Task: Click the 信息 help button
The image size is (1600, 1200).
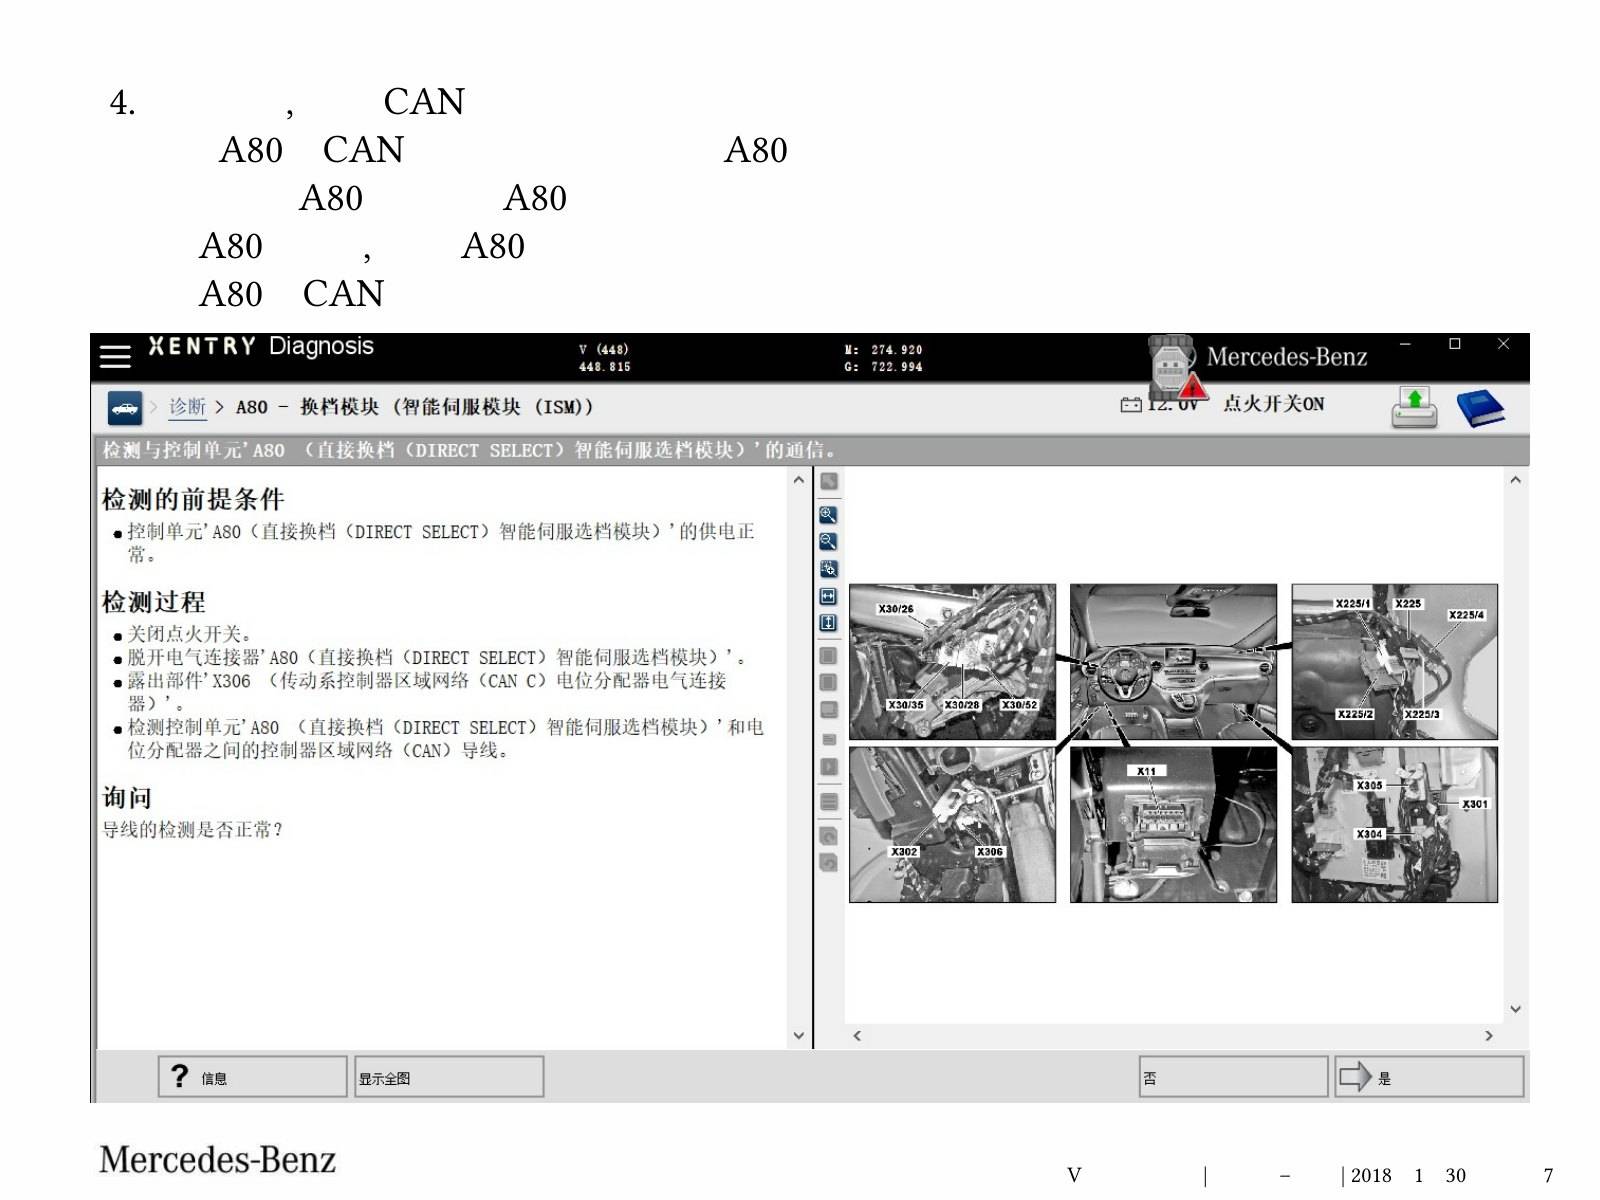Action: tap(252, 1077)
